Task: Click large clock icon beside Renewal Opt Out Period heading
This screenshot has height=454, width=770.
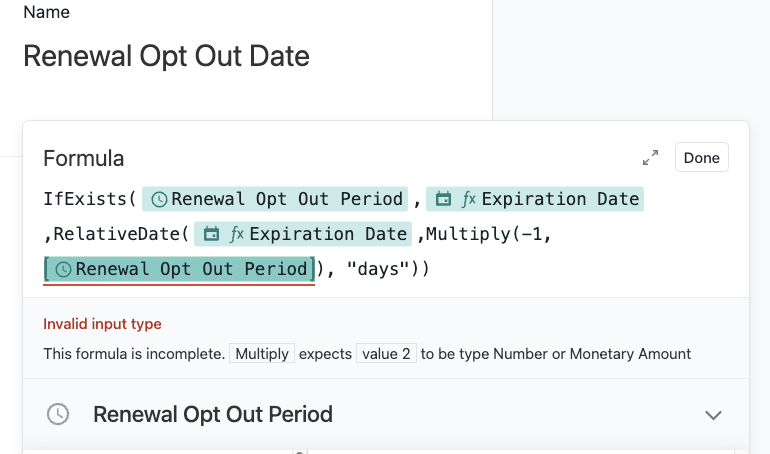Action: (58, 414)
